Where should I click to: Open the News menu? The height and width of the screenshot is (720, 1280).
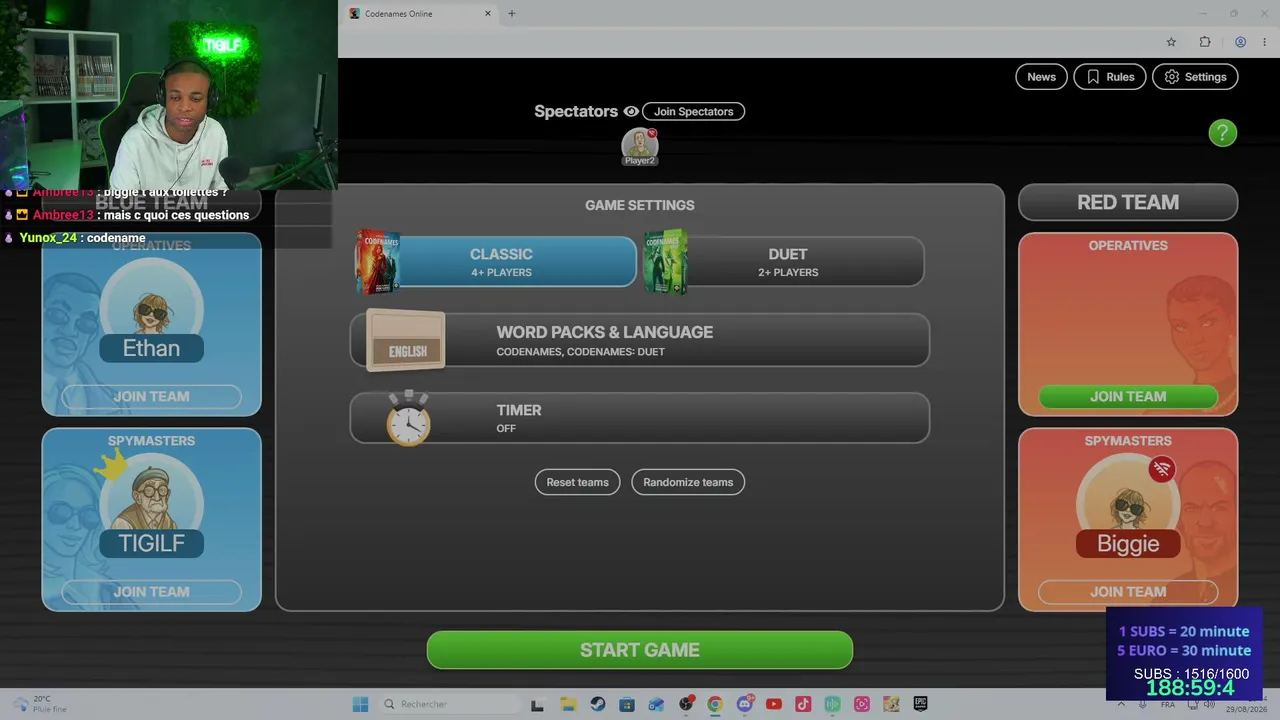(x=1041, y=77)
